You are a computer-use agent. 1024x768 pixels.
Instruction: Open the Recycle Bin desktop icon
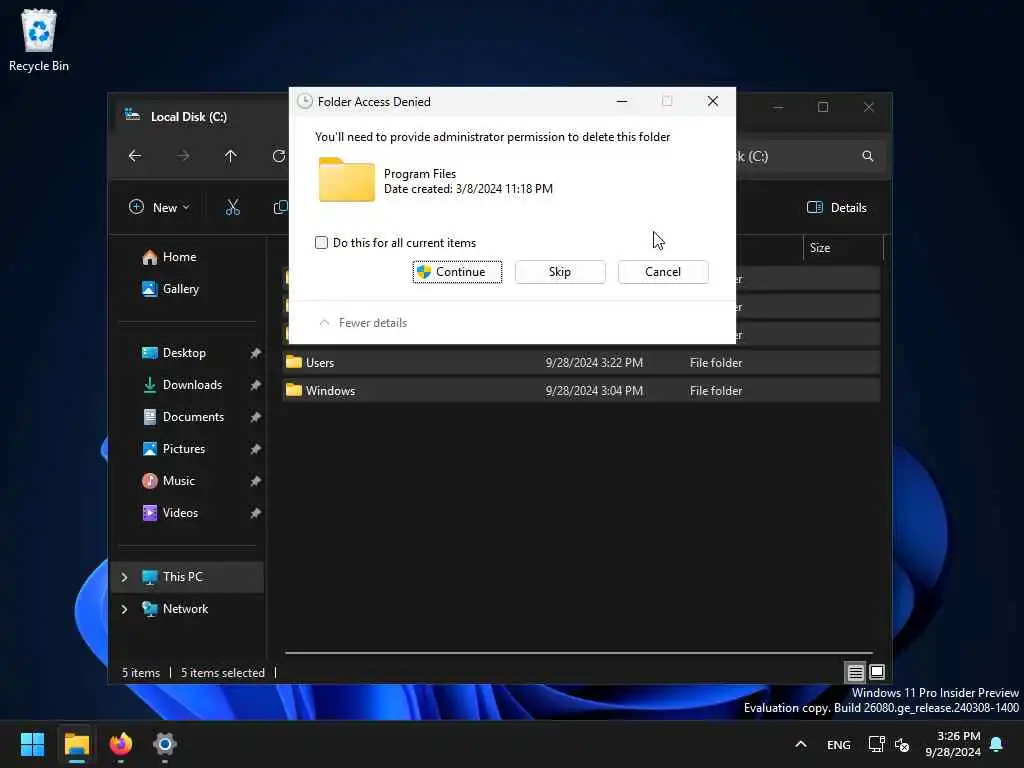click(x=39, y=40)
